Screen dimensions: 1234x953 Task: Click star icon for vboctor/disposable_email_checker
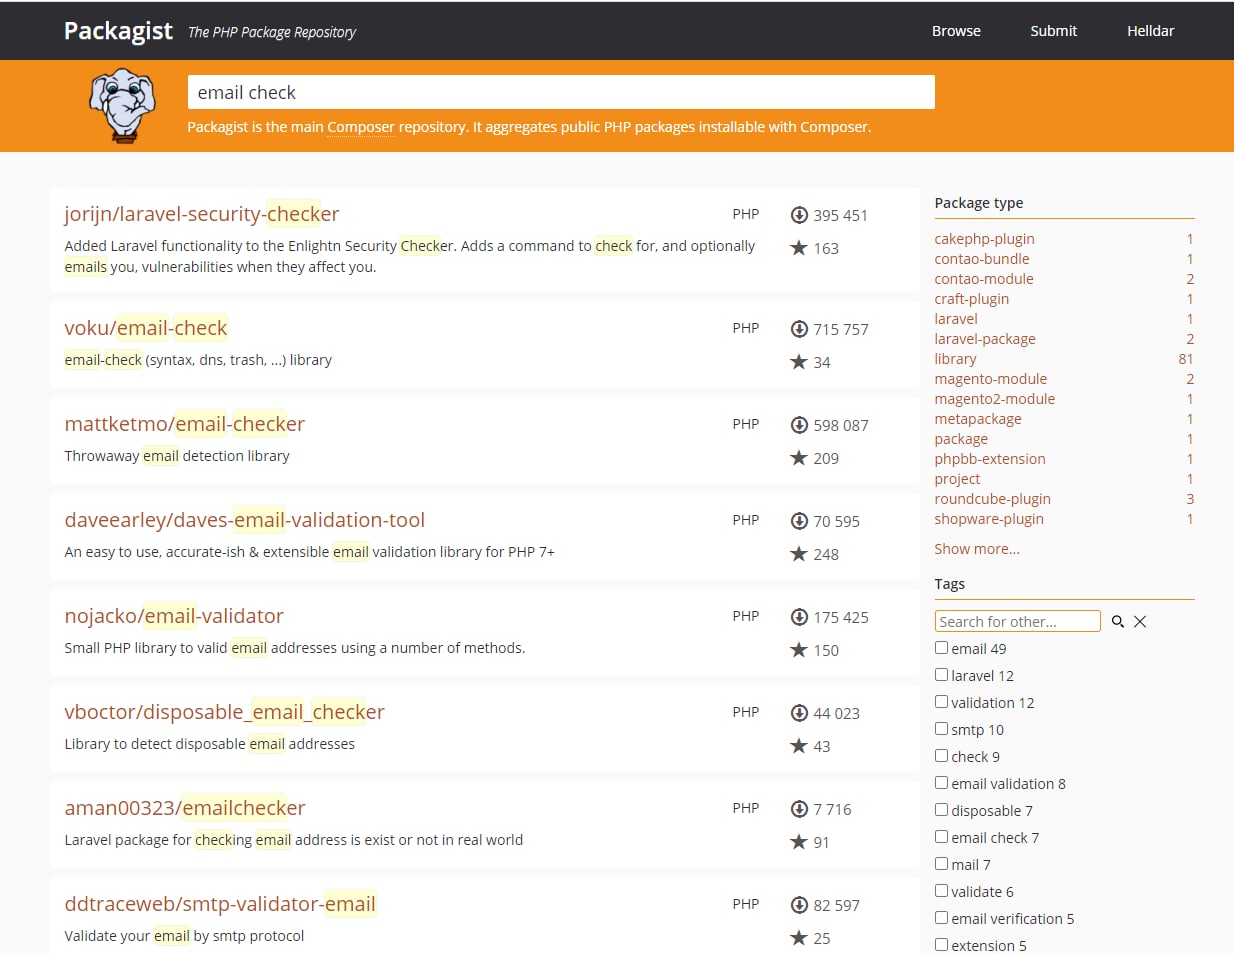[x=799, y=746]
